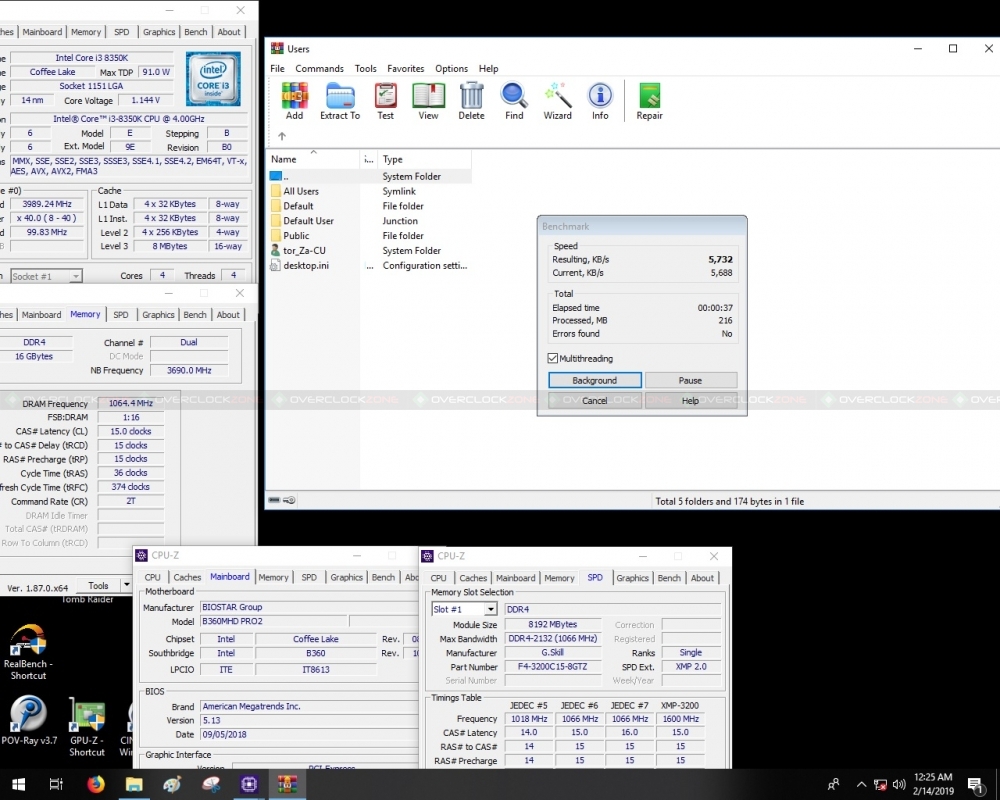Switch to About tab in top CPU-Z window
Image resolution: width=1000 pixels, height=800 pixels.
pyautogui.click(x=229, y=32)
